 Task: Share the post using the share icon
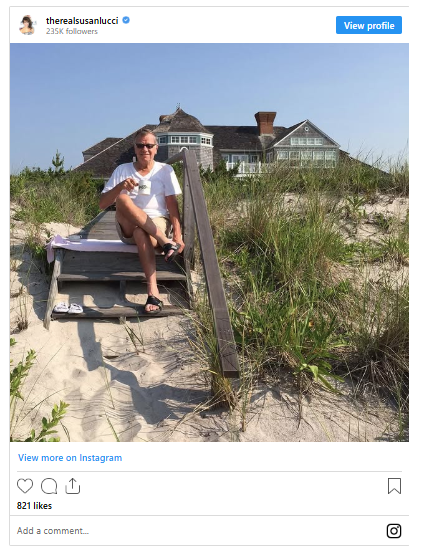[73, 486]
